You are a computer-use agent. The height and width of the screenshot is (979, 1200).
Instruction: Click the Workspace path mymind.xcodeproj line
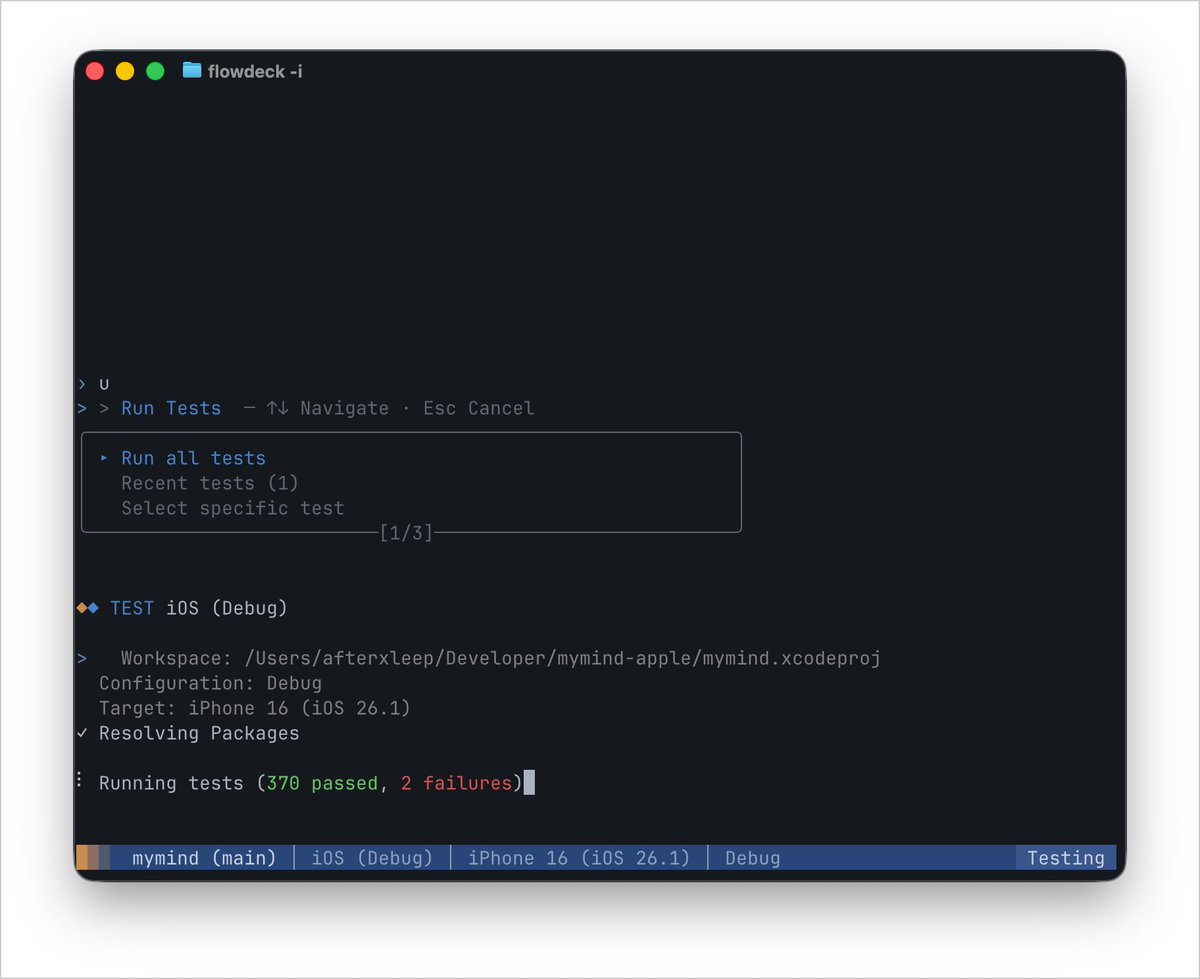[x=500, y=658]
